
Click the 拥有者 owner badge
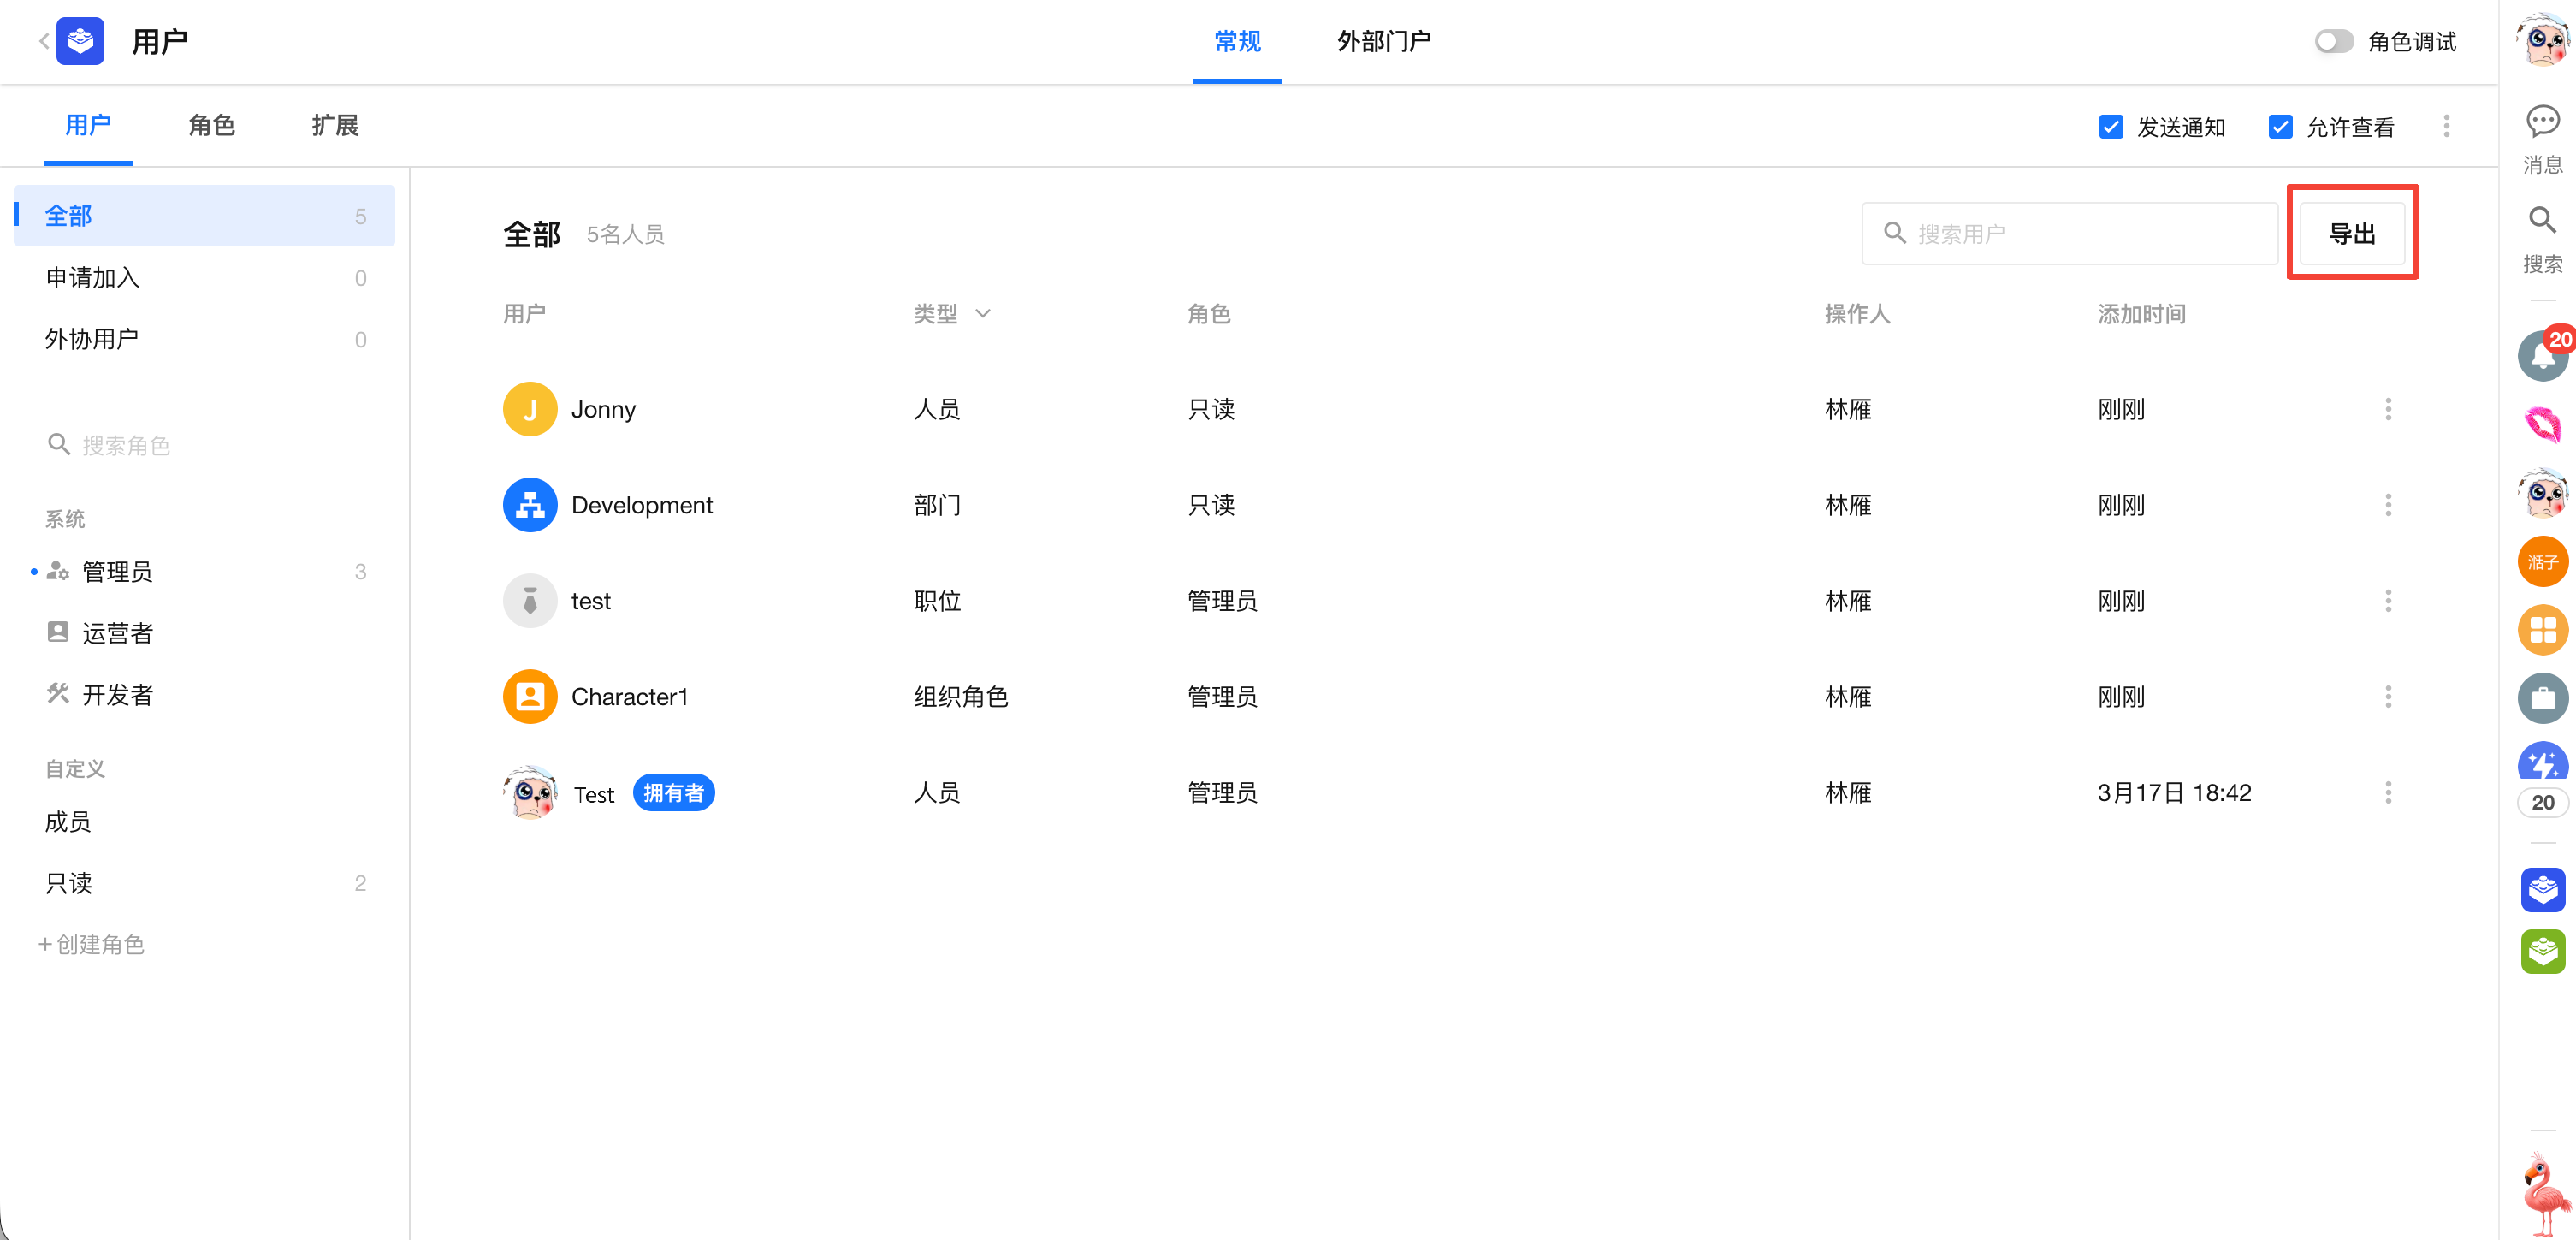[674, 793]
